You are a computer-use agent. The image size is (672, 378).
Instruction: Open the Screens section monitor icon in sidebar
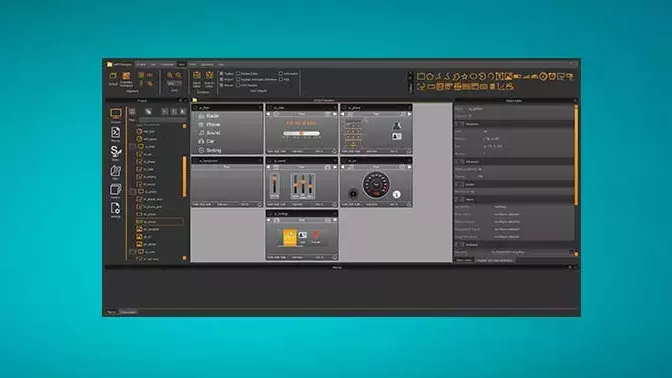click(x=116, y=114)
